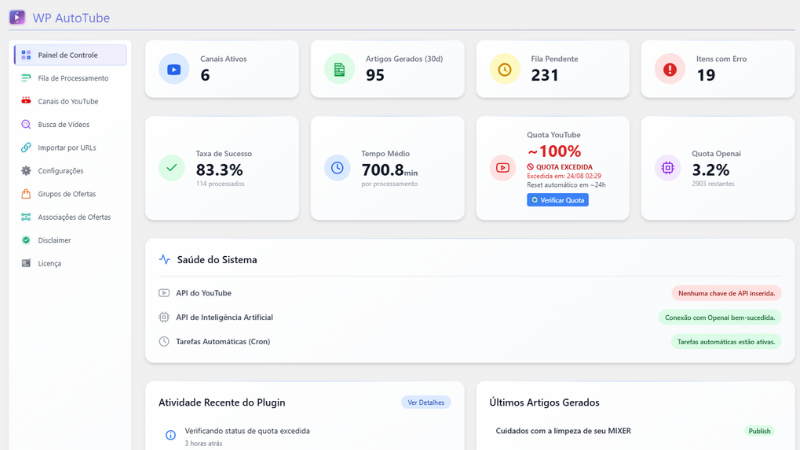Click 'Nenhuma chave de API inserida.' badge
Image resolution: width=800 pixels, height=450 pixels.
coord(727,293)
